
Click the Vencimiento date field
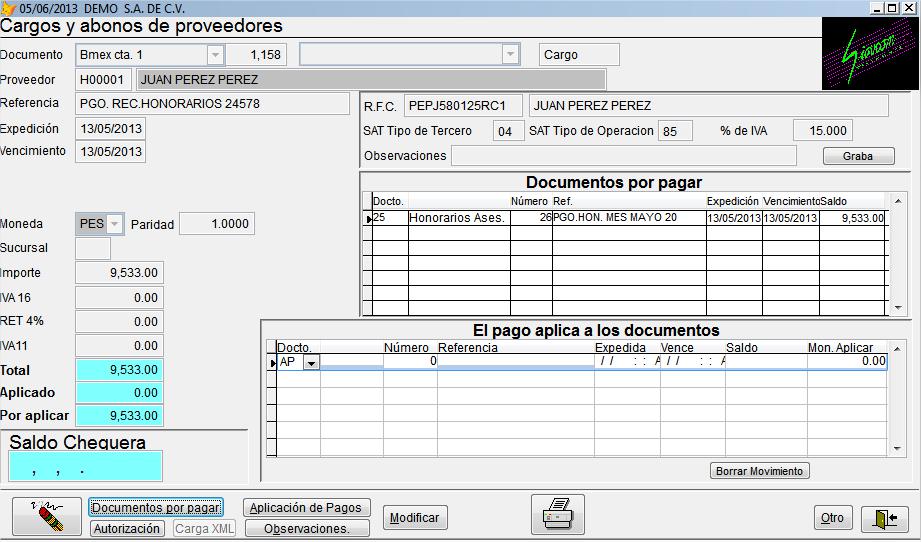click(x=110, y=152)
